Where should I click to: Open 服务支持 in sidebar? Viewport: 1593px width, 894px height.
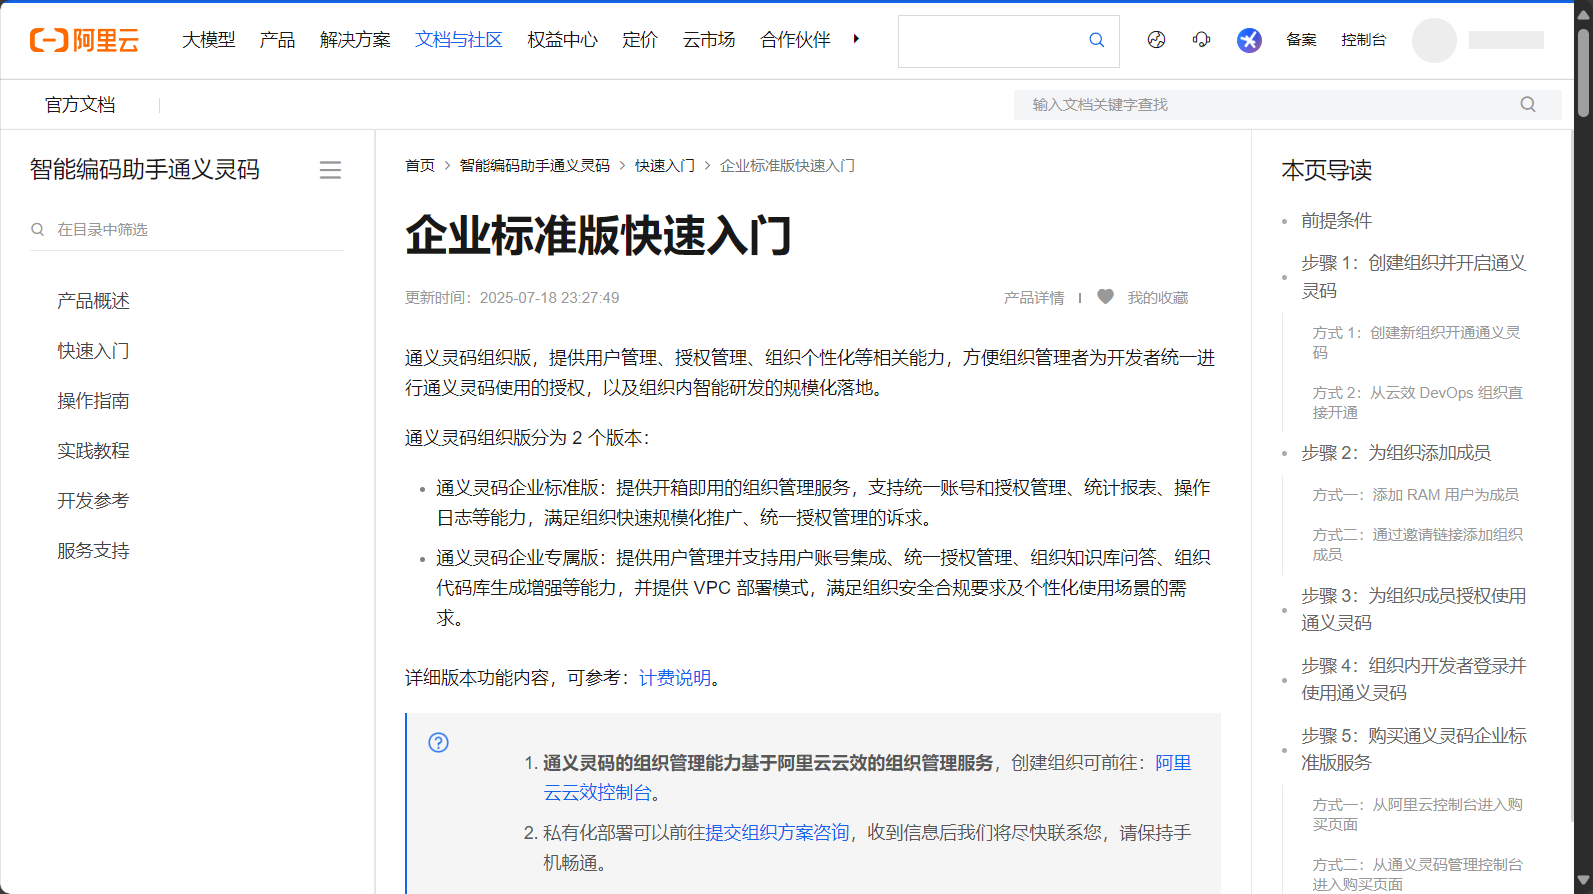[93, 551]
